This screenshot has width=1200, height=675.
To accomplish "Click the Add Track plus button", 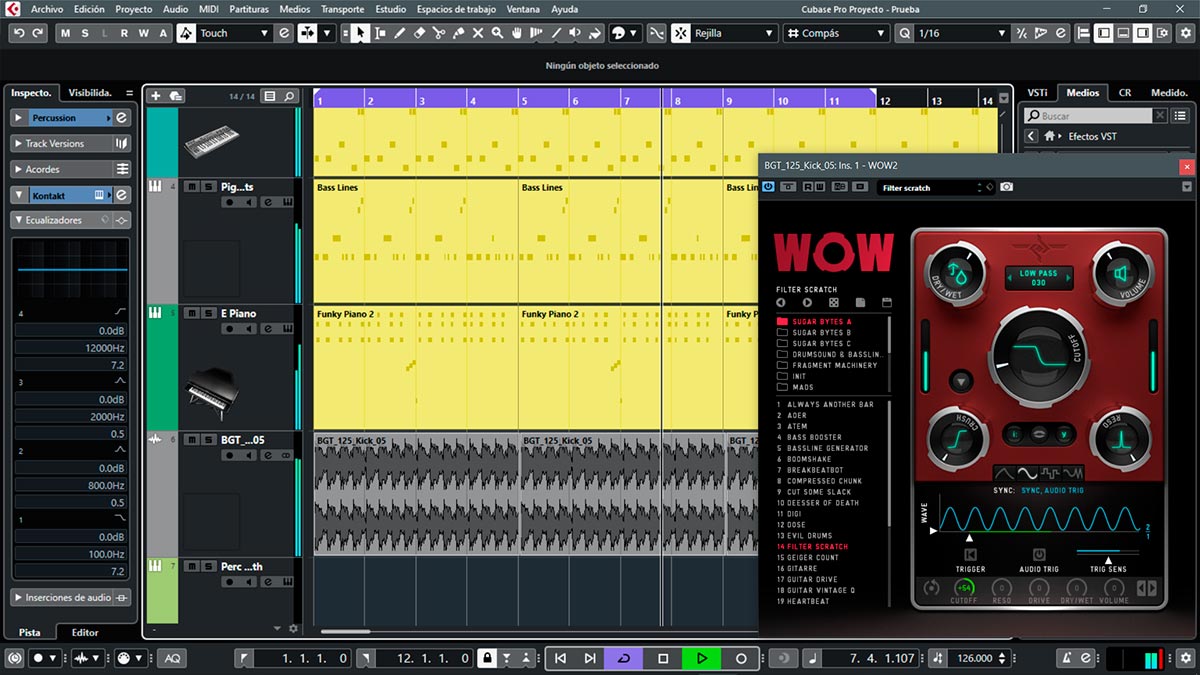I will click(155, 96).
